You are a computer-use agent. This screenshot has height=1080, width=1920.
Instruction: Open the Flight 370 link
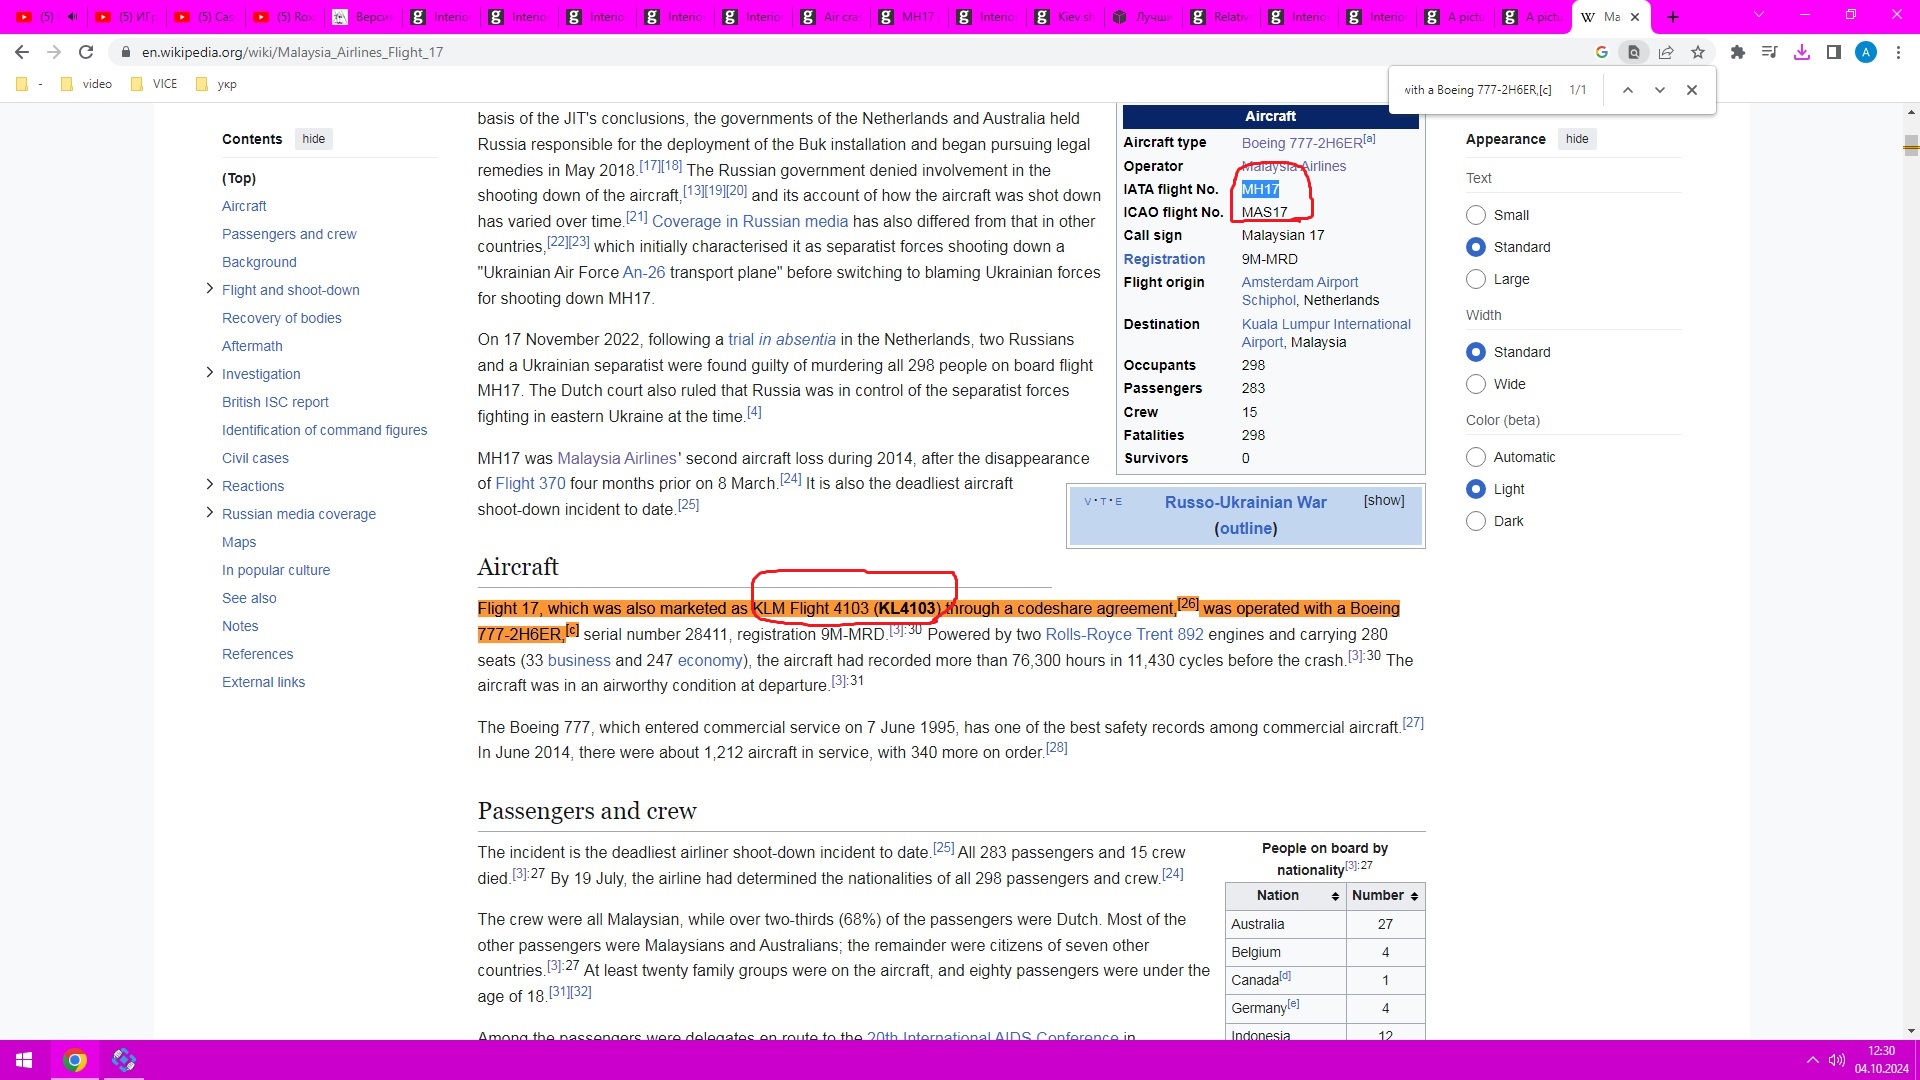coord(530,483)
